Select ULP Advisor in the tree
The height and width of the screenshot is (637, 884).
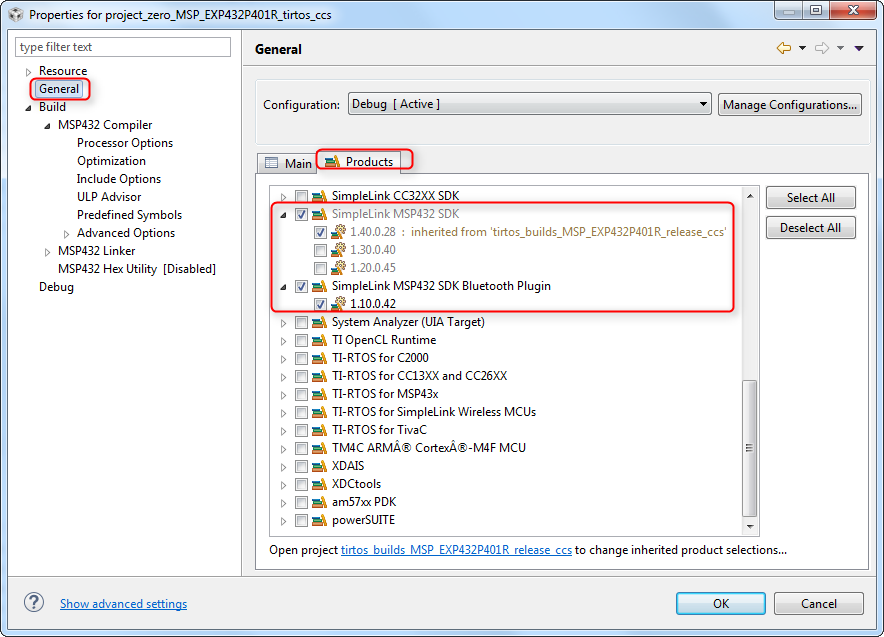[109, 197]
